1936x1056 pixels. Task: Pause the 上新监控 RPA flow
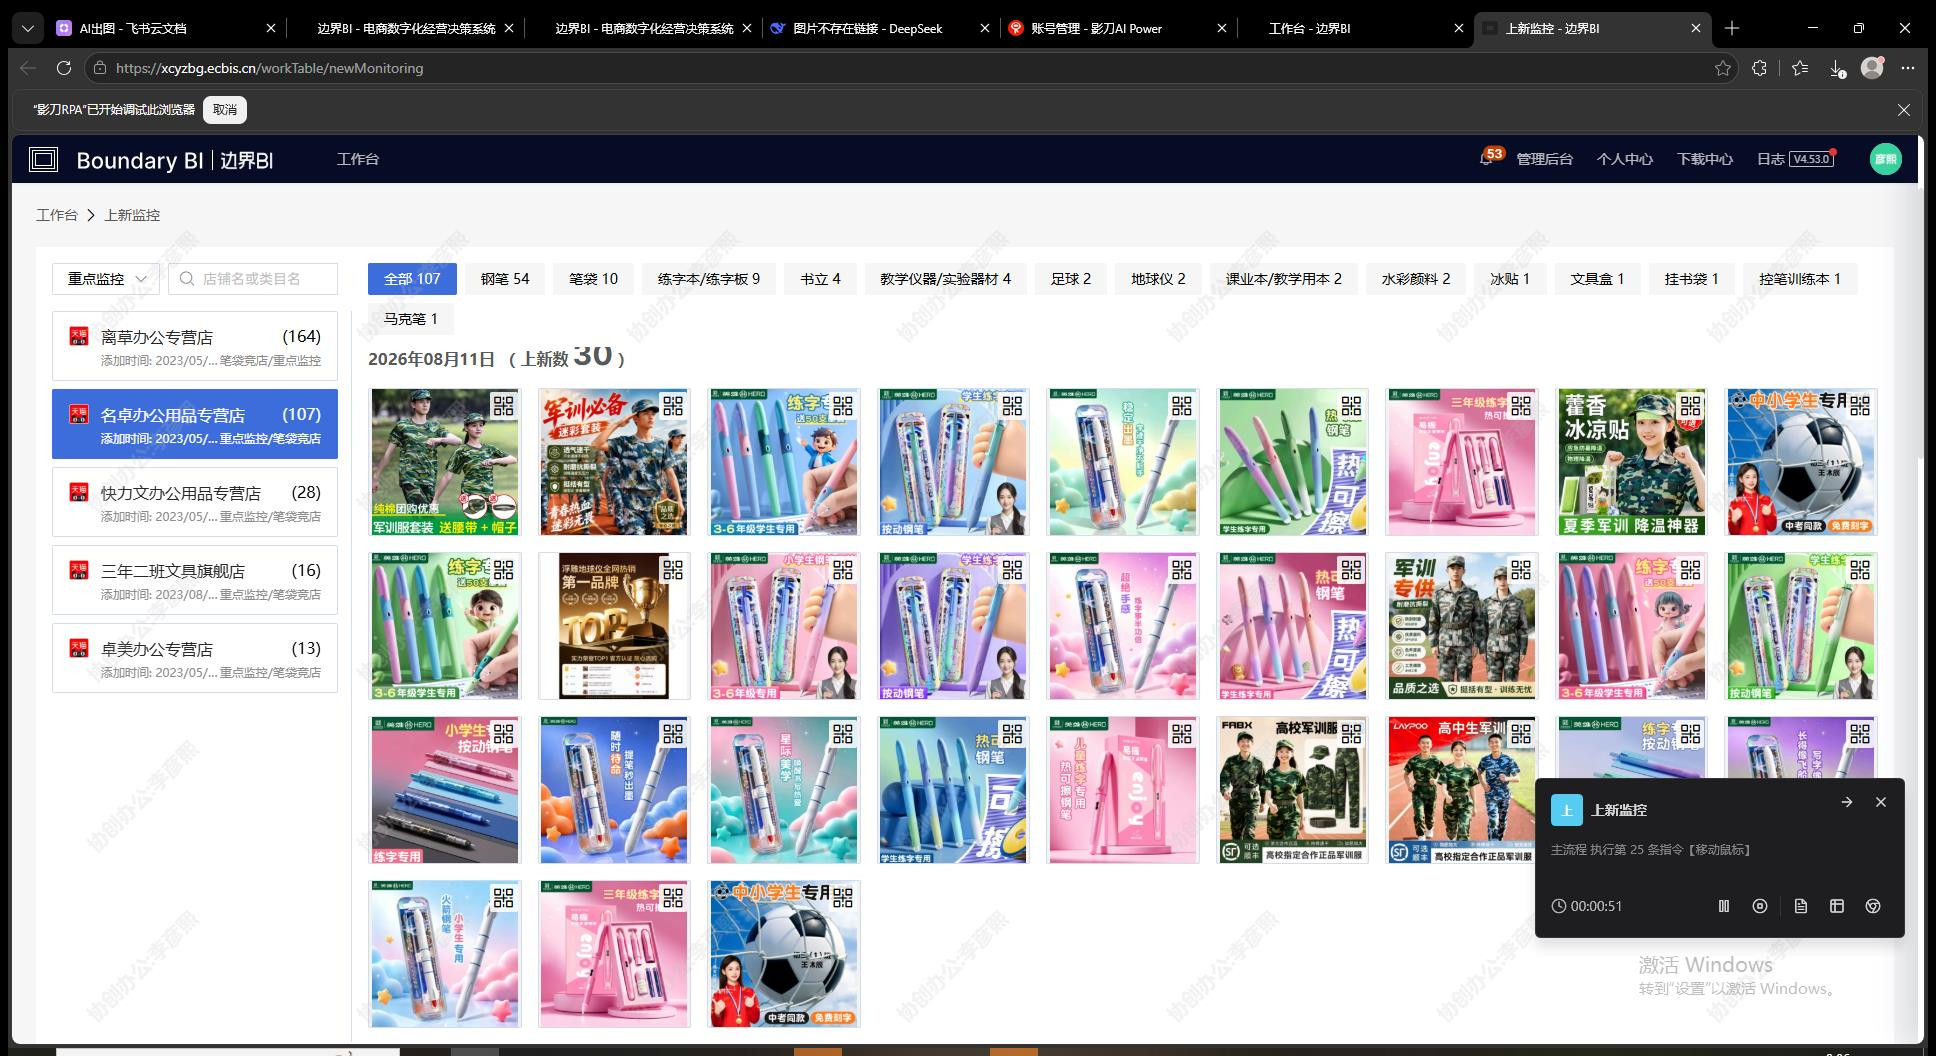pos(1724,906)
